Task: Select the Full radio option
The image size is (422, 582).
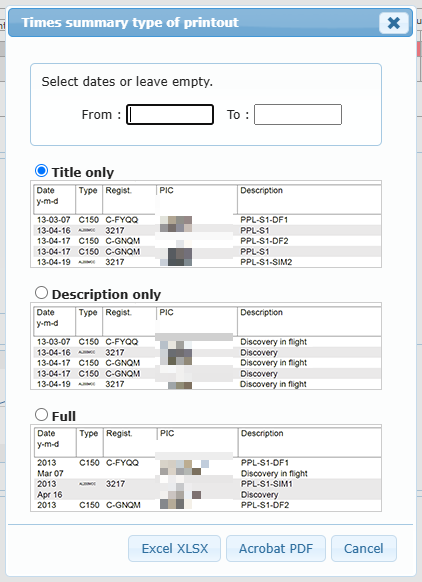Action: tap(41, 414)
